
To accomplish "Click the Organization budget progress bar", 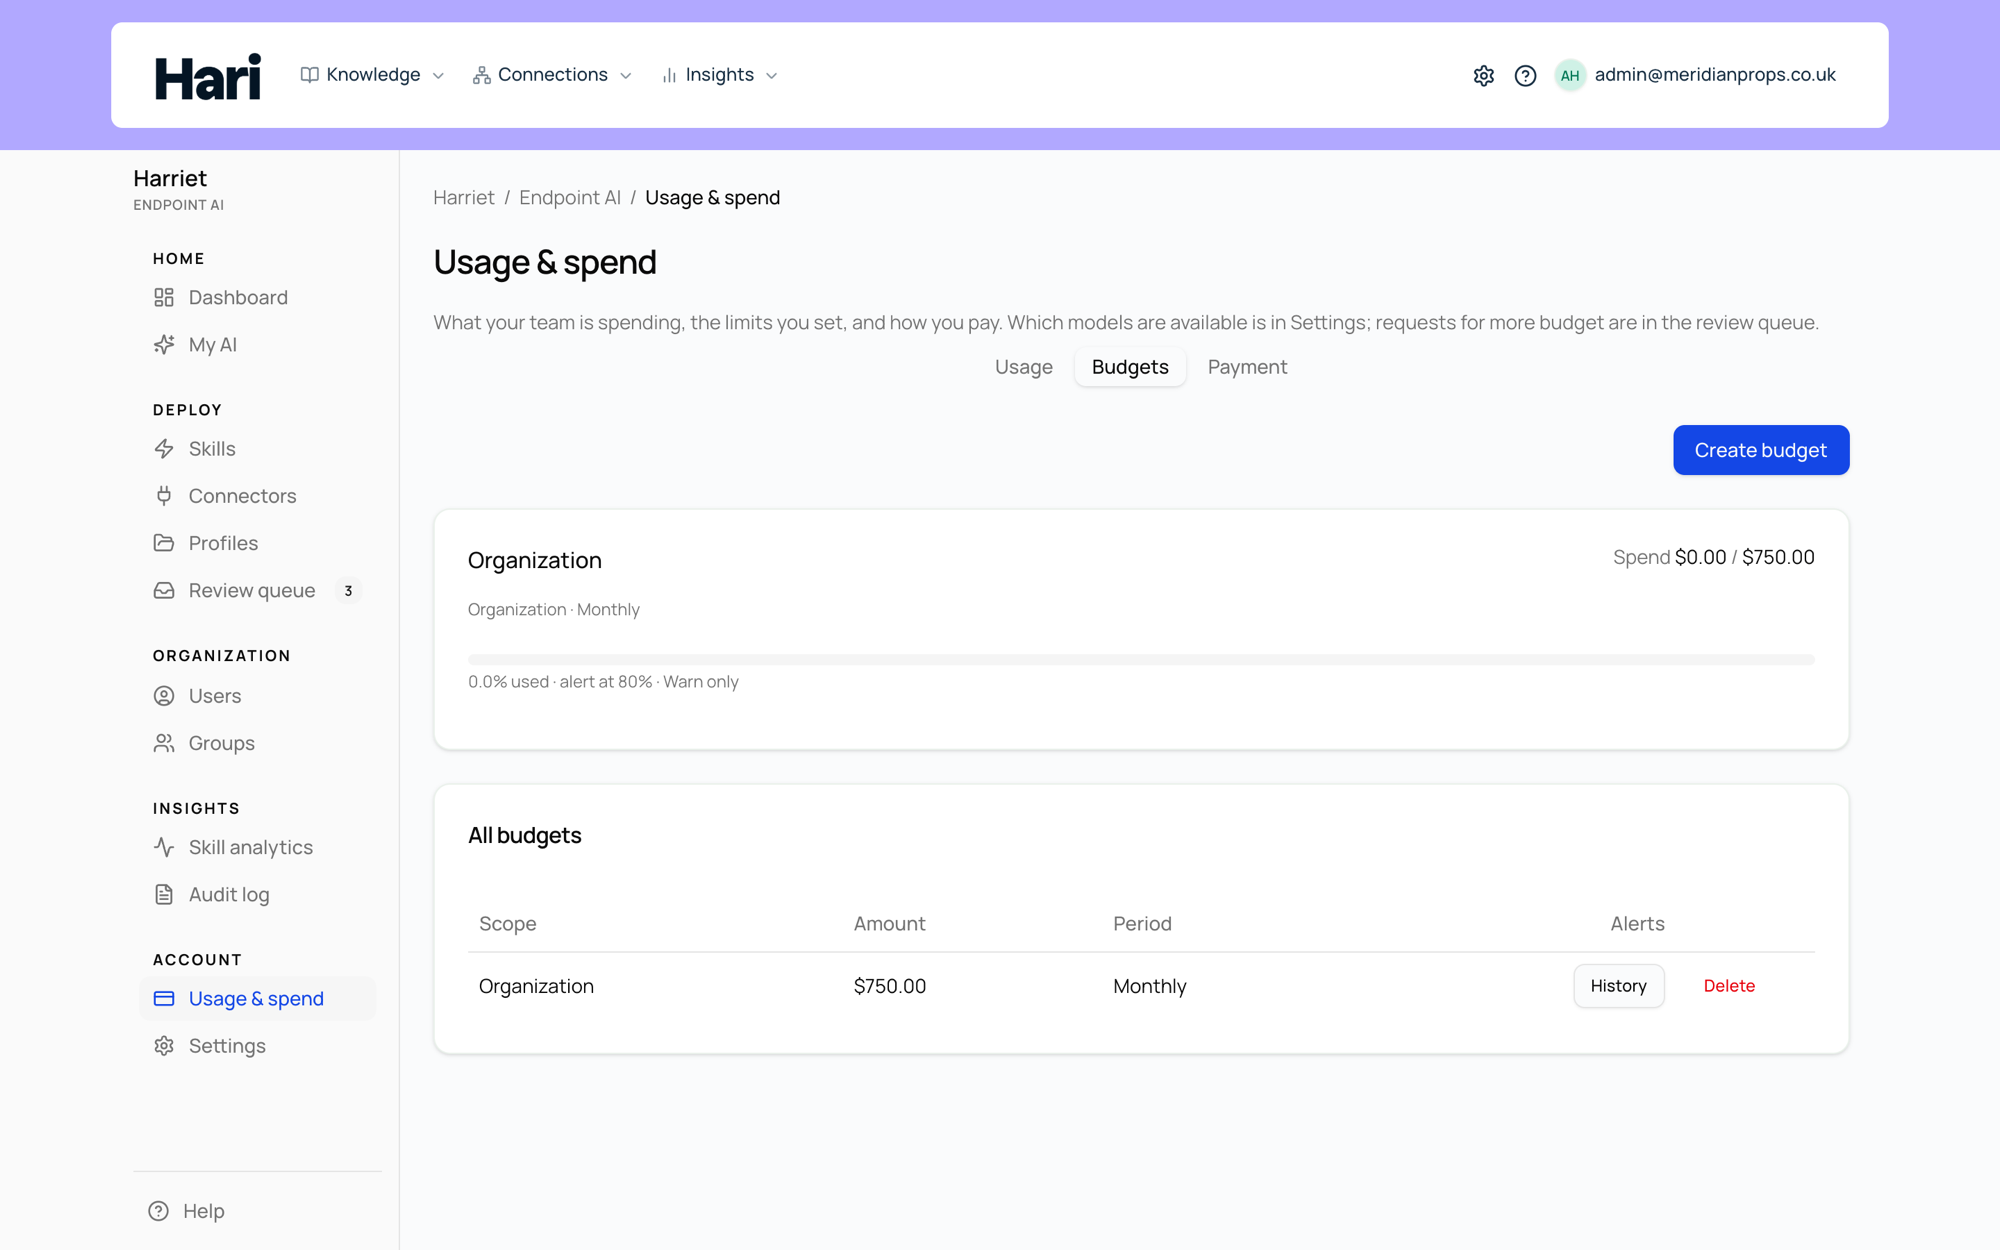I will 1141,660.
